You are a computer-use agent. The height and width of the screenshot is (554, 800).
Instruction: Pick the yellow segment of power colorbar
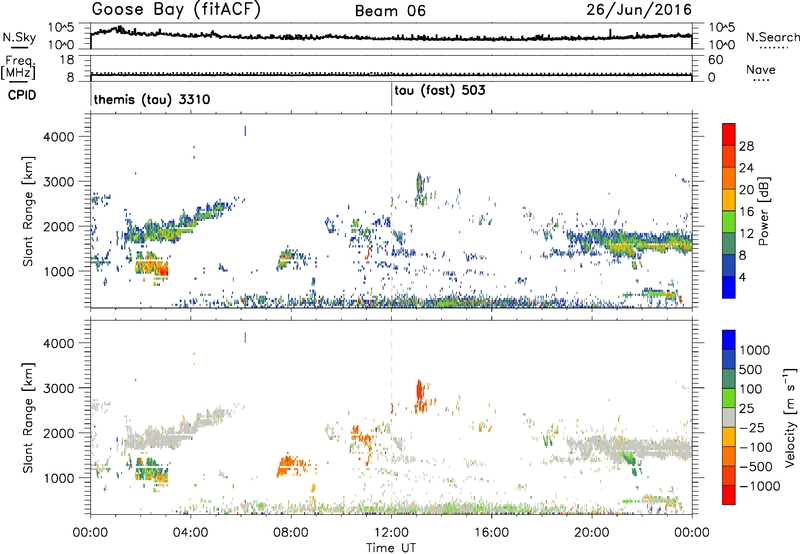point(729,200)
